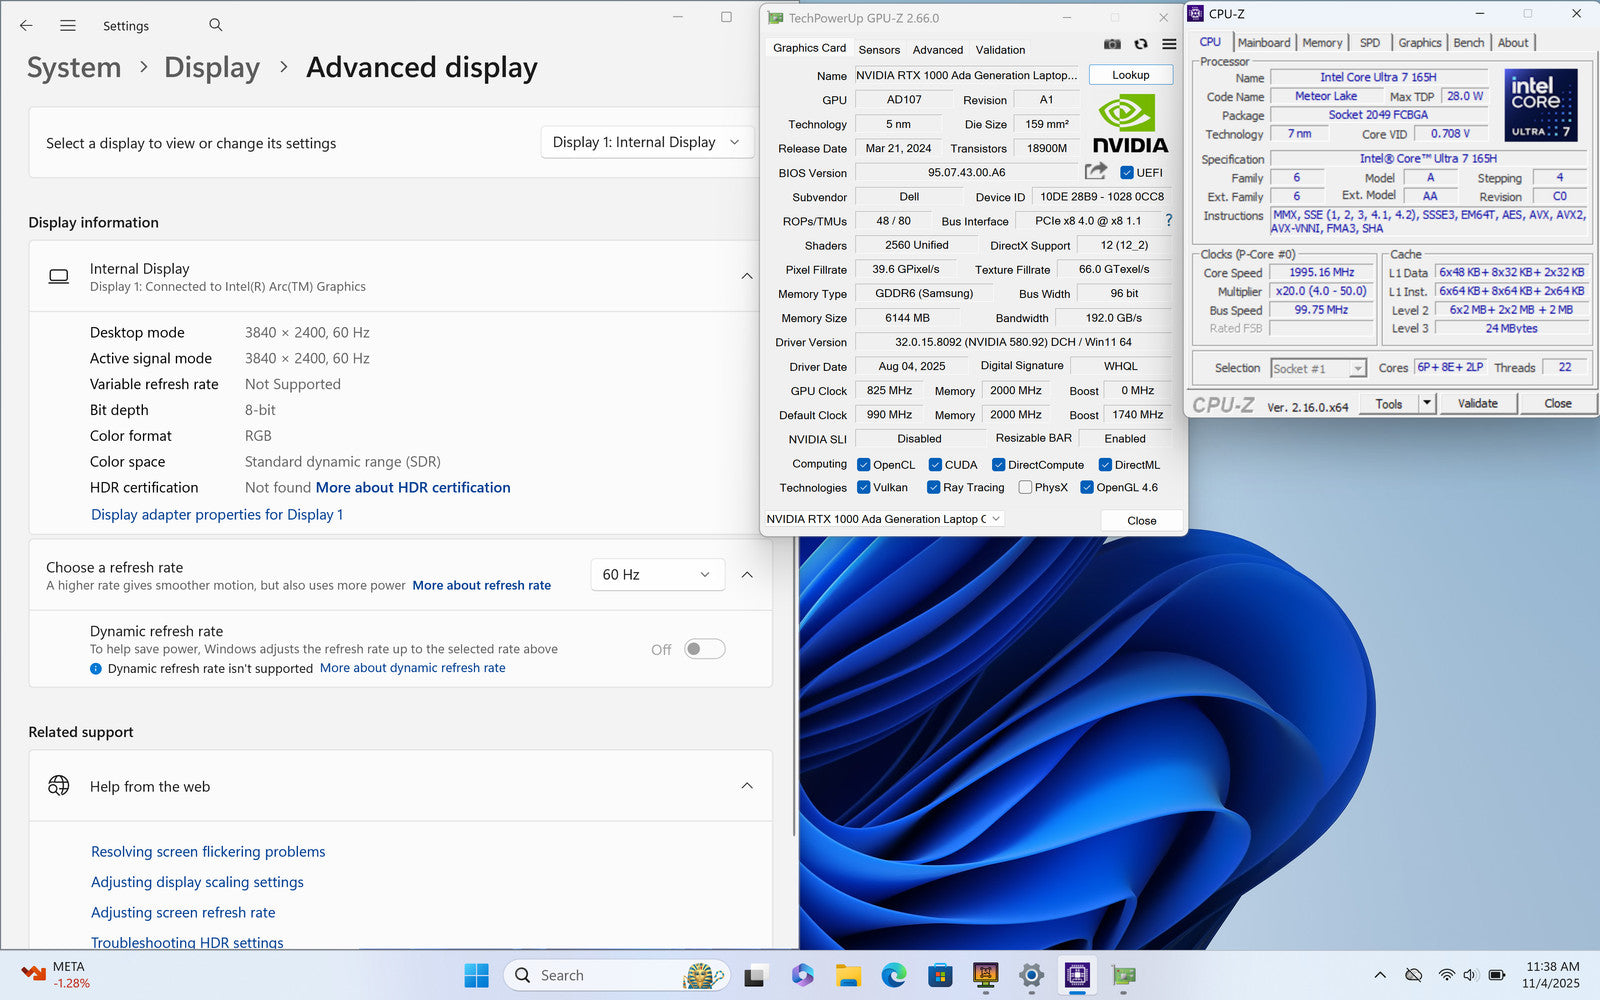Check the PhysX checkbox
The width and height of the screenshot is (1600, 1000).
(x=1025, y=488)
